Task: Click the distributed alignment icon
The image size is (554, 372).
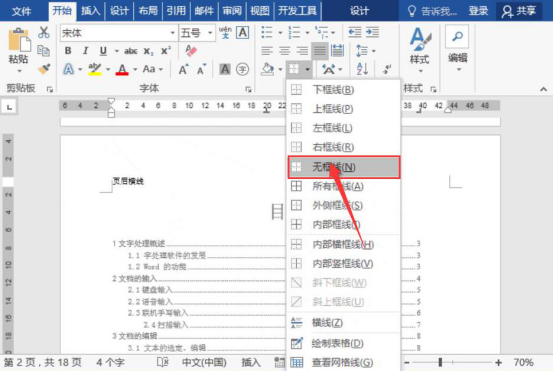Action: pyautogui.click(x=337, y=51)
